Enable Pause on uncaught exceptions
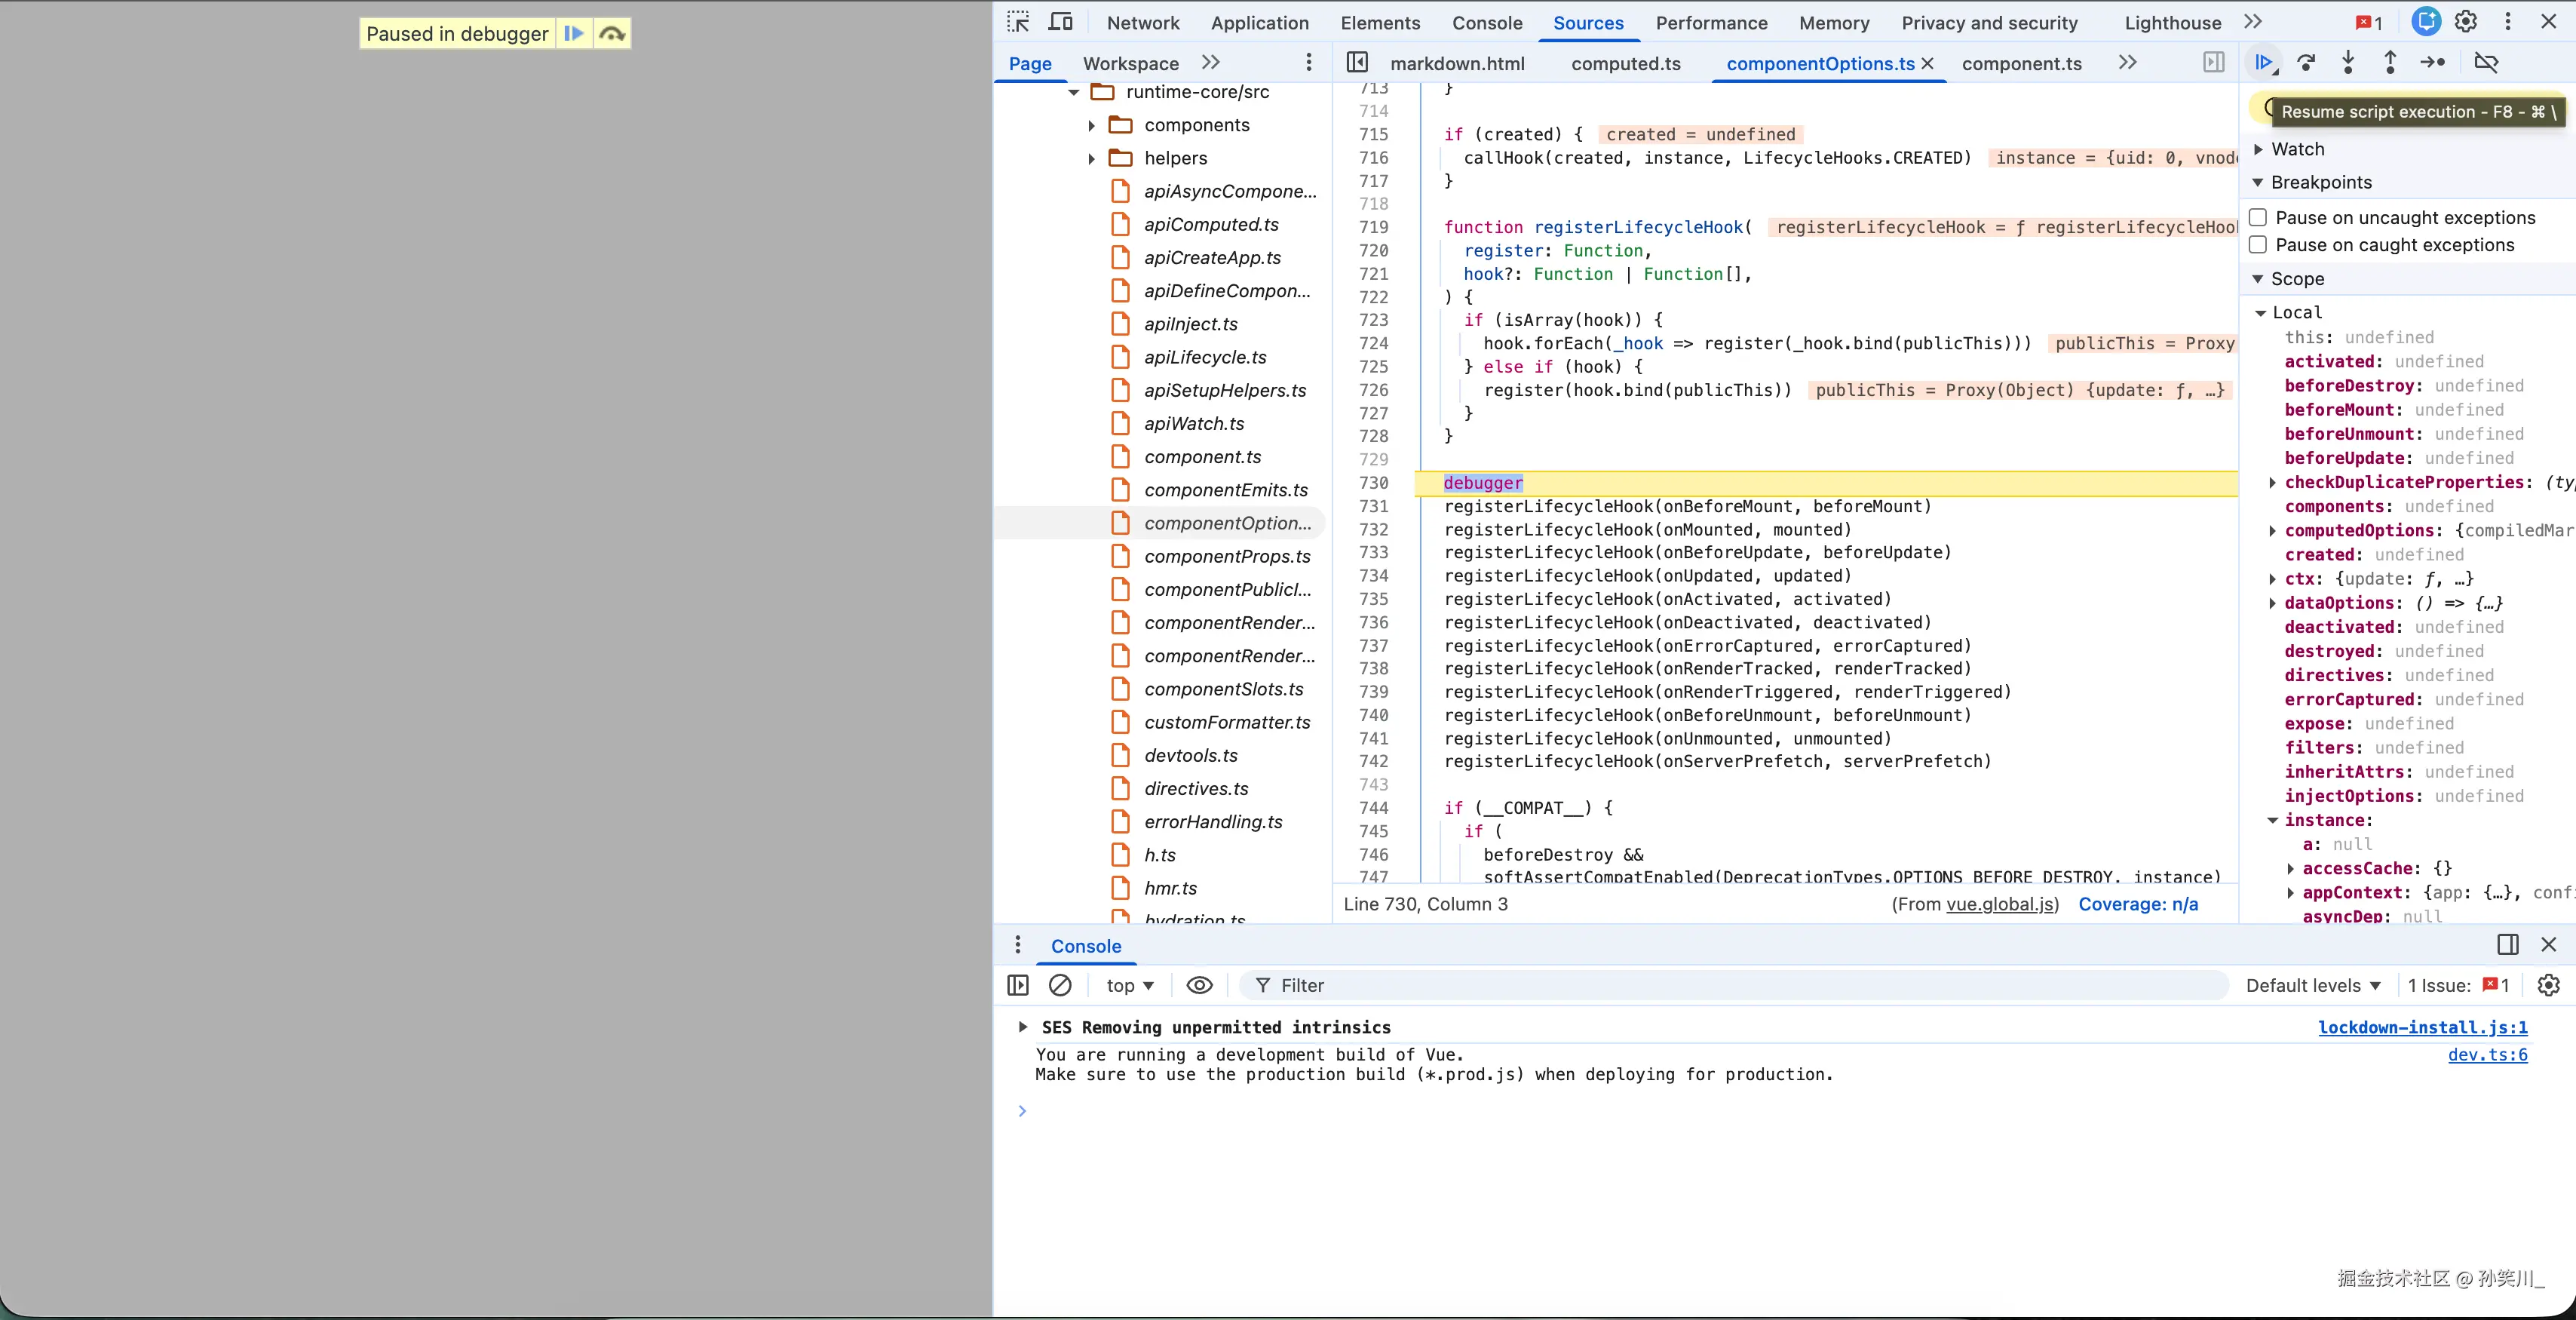The width and height of the screenshot is (2576, 1320). [2258, 218]
